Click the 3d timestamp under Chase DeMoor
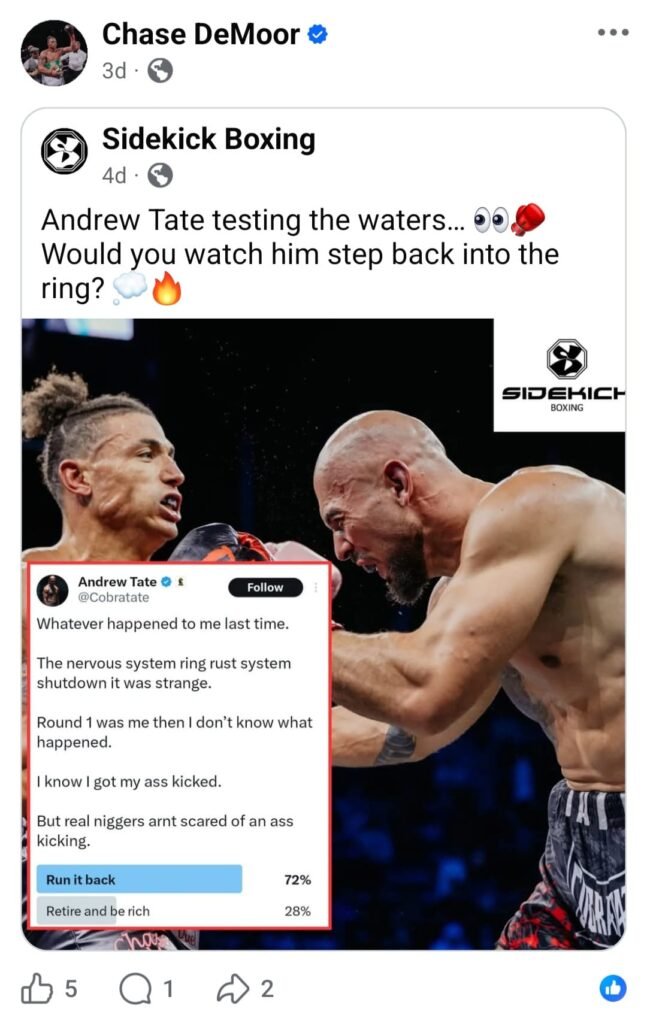Viewport: 647px width, 1024px height. (114, 71)
